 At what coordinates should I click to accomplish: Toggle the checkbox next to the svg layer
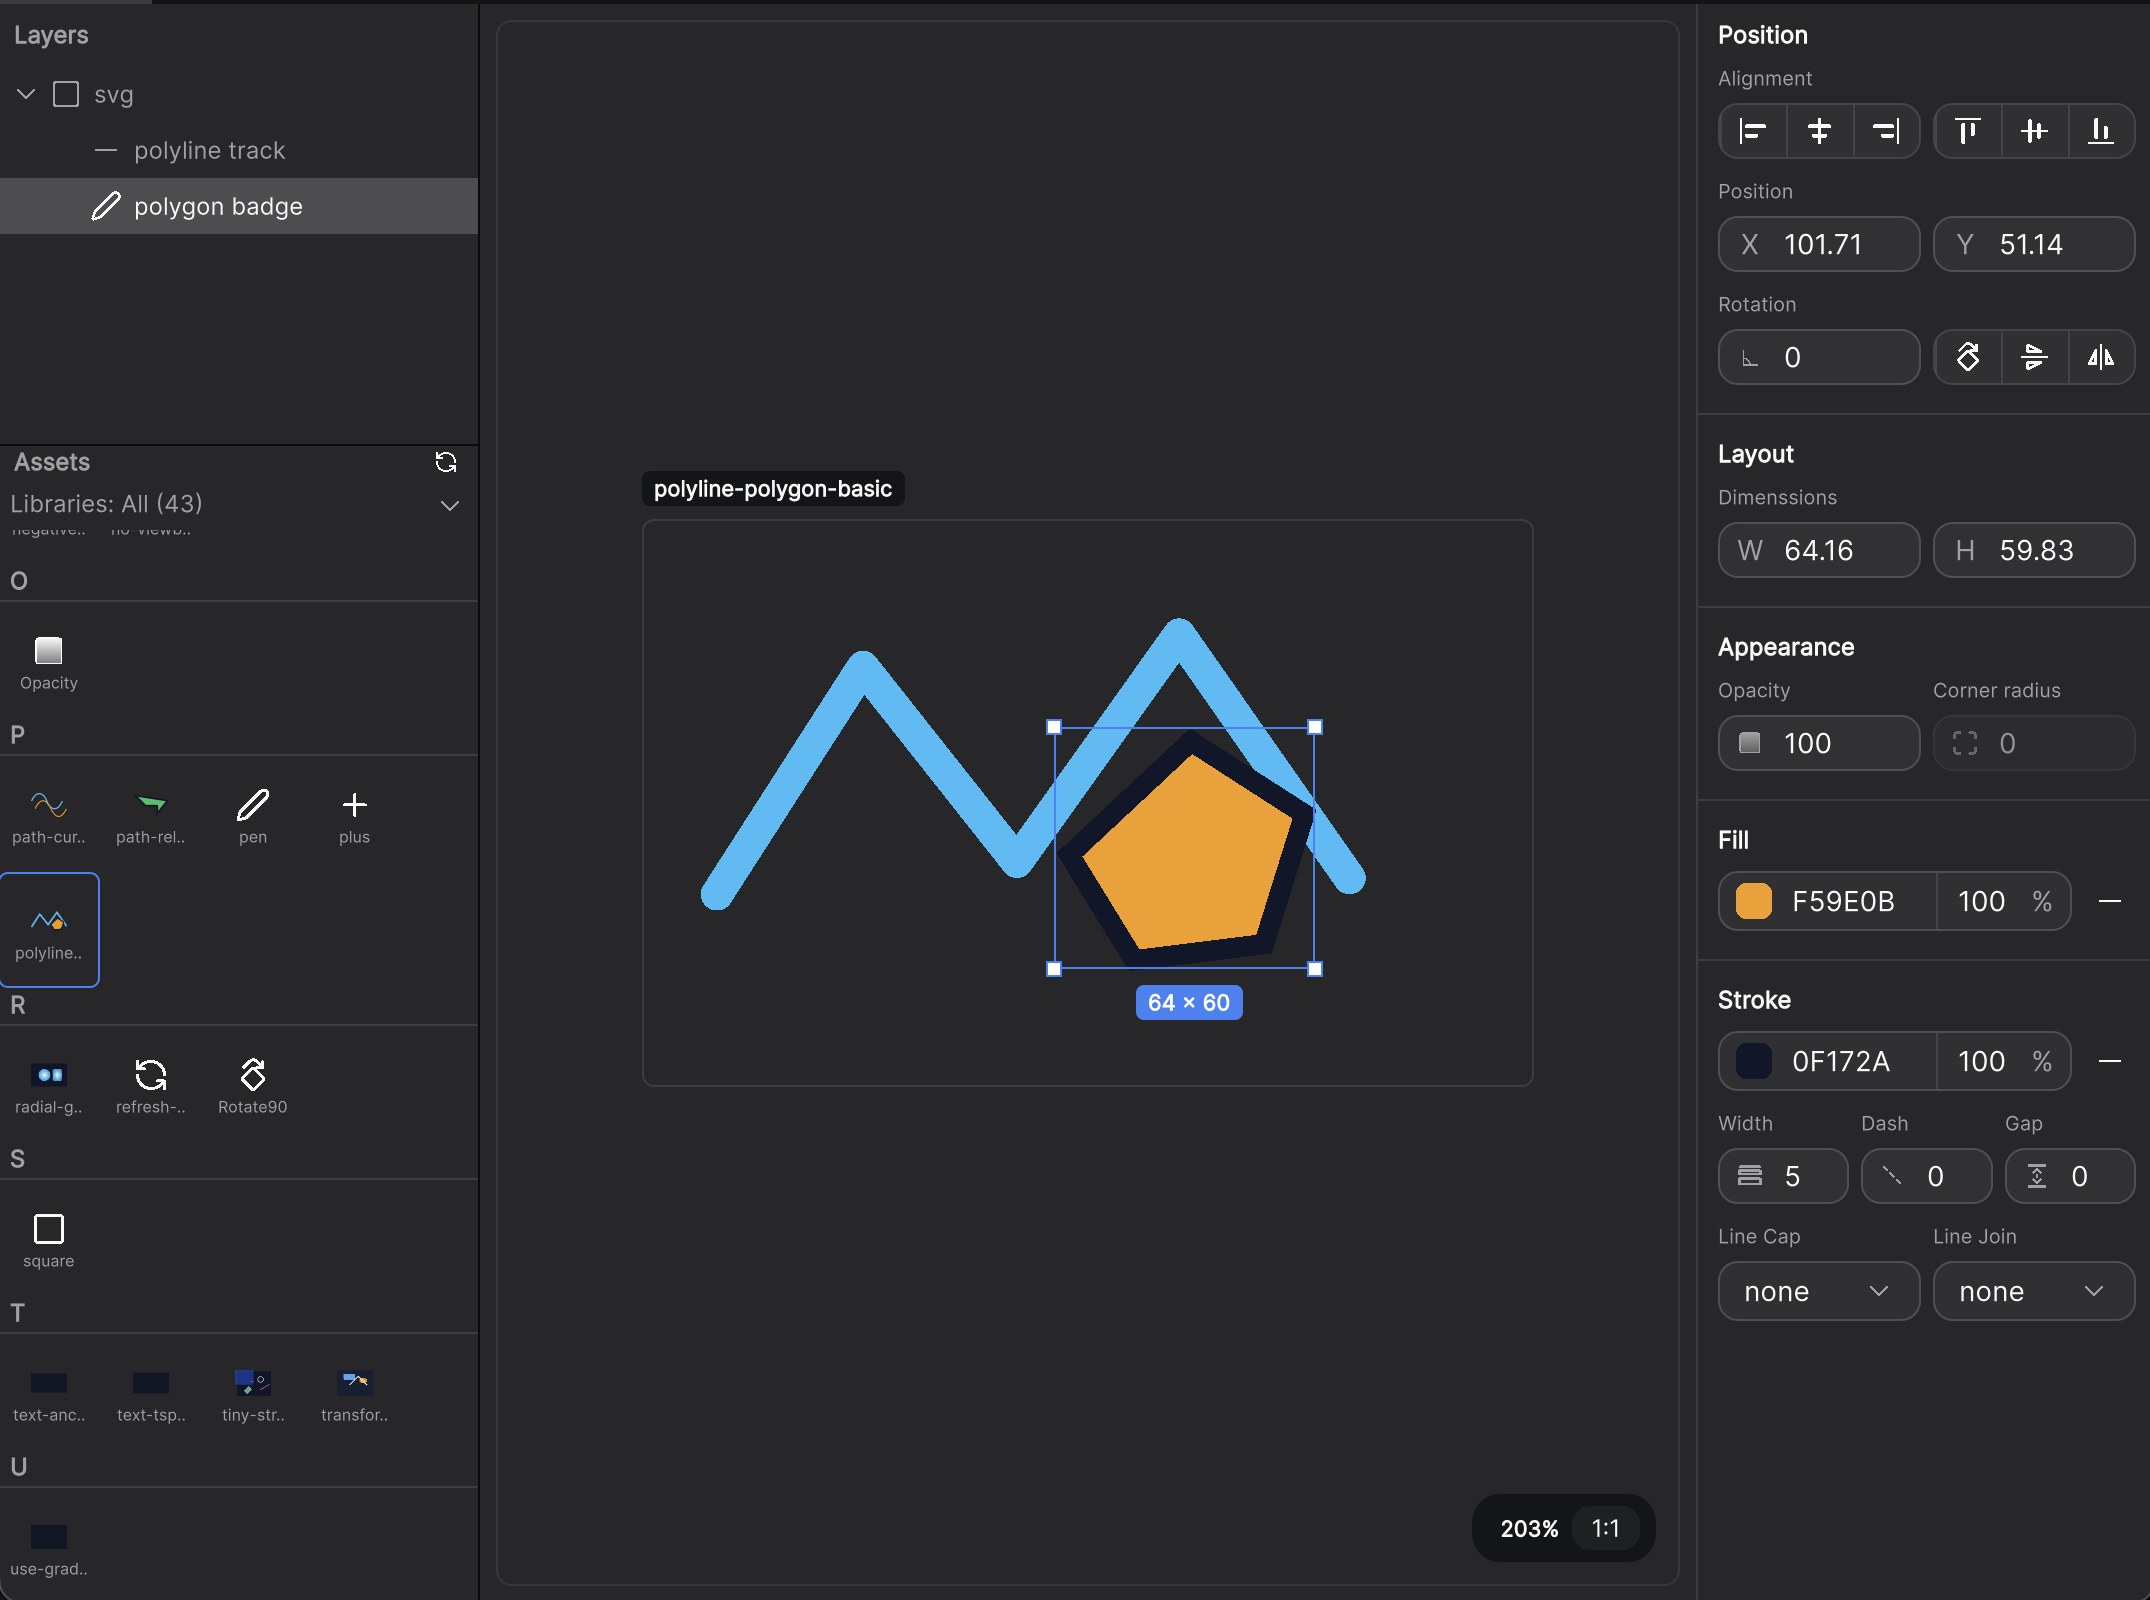[66, 93]
